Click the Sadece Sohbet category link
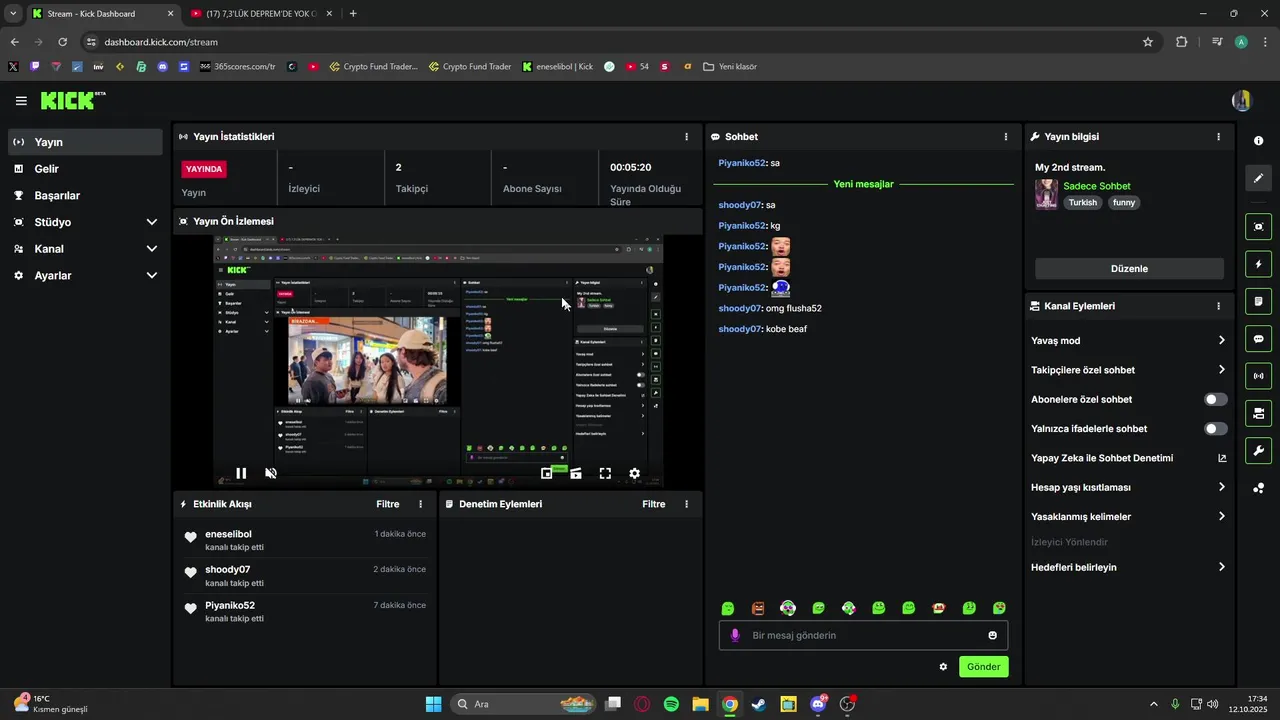1280x720 pixels. pyautogui.click(x=1096, y=186)
